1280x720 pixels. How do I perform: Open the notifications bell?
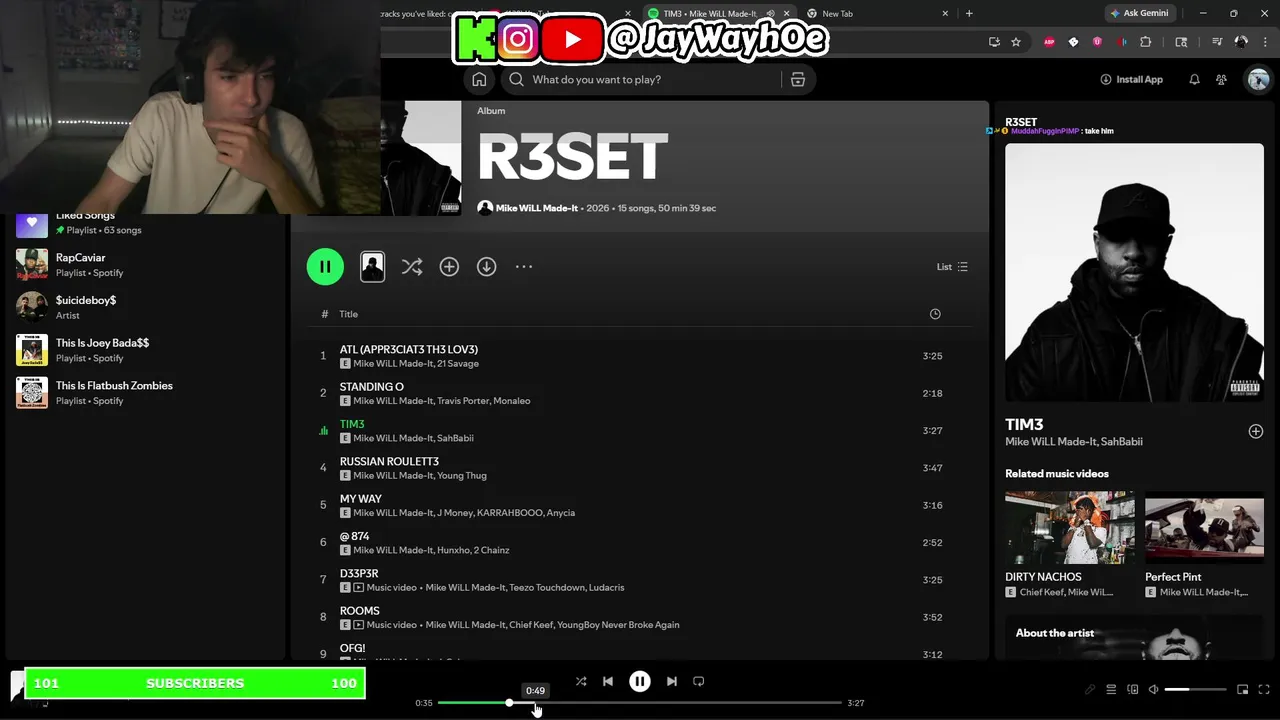pyautogui.click(x=1194, y=80)
